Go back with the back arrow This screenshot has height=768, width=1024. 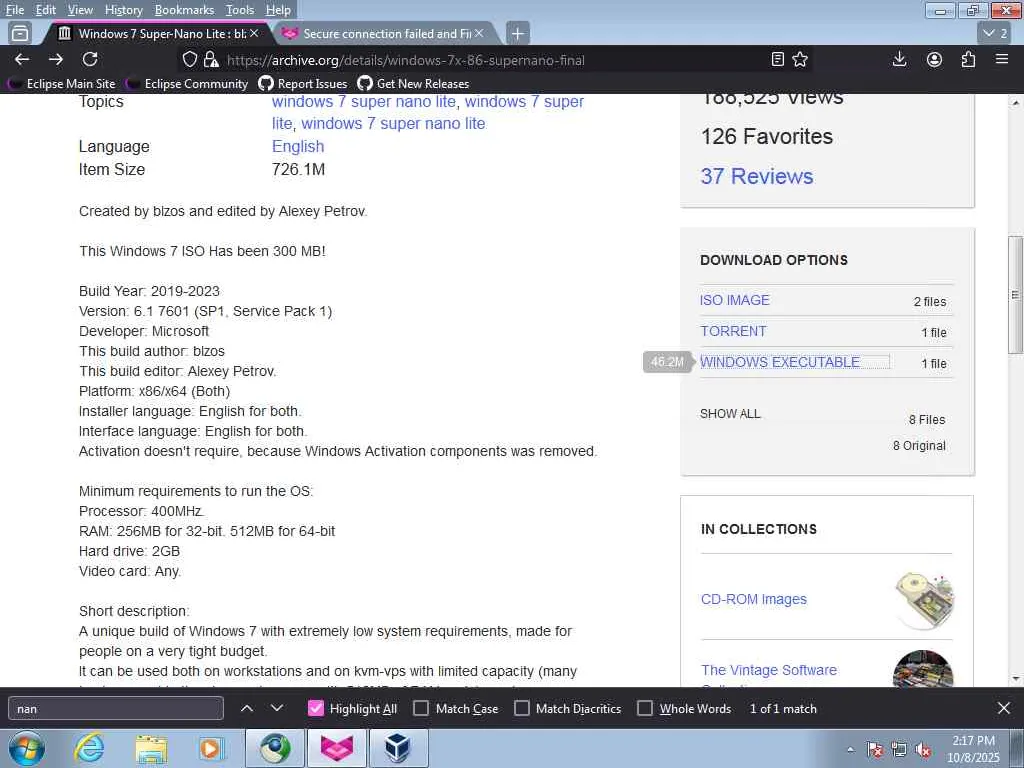tap(22, 59)
